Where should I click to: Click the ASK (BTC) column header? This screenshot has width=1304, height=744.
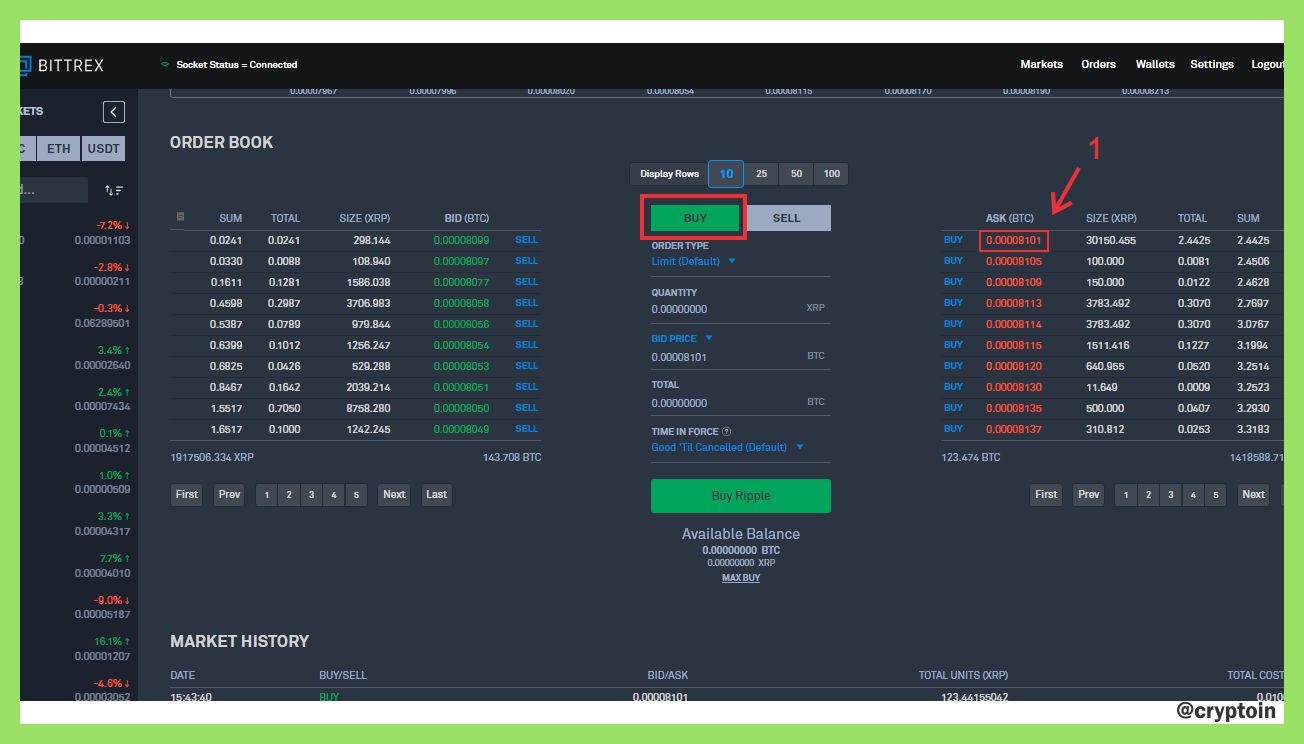pos(1010,218)
